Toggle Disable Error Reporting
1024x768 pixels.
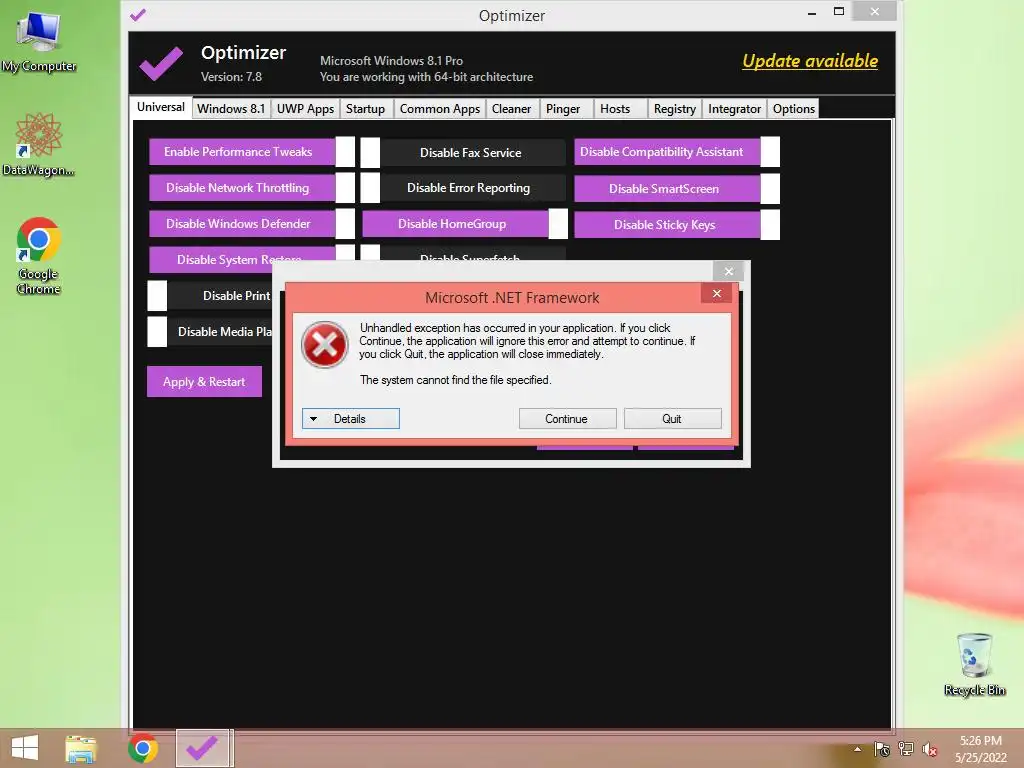coord(463,187)
